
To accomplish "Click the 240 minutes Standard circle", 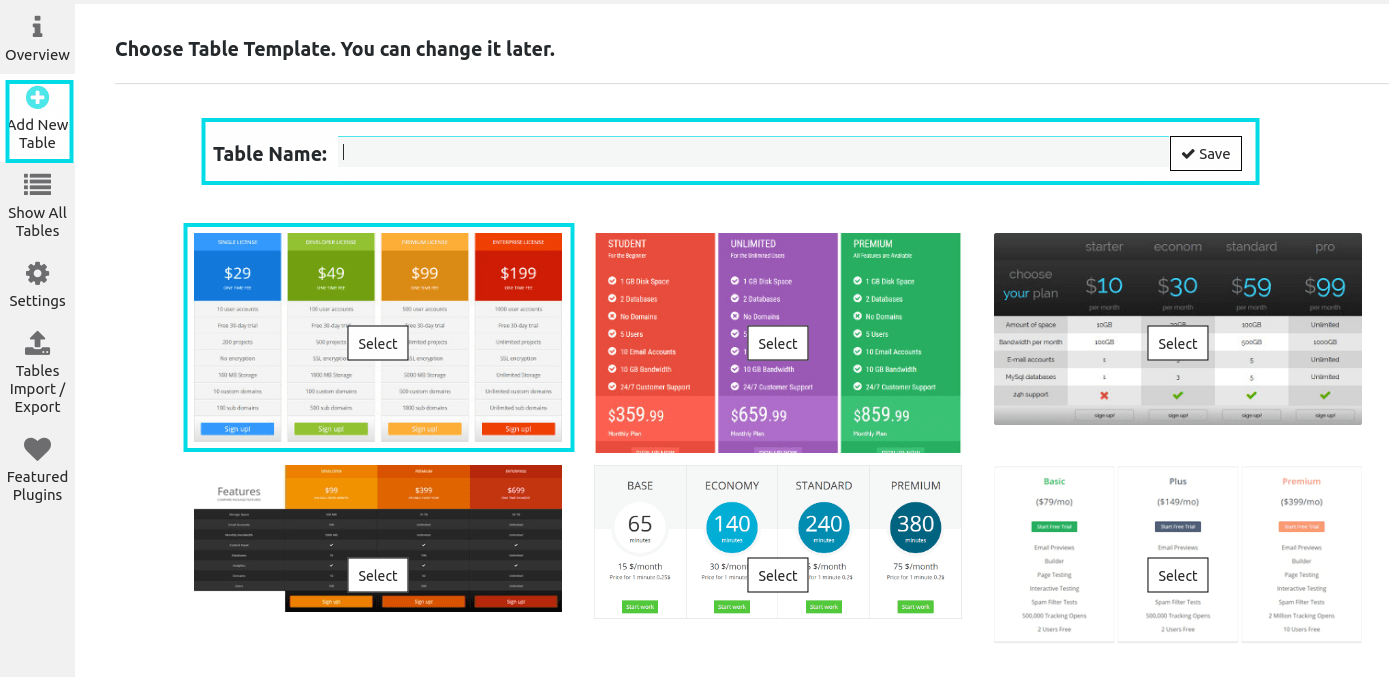I will coord(824,527).
